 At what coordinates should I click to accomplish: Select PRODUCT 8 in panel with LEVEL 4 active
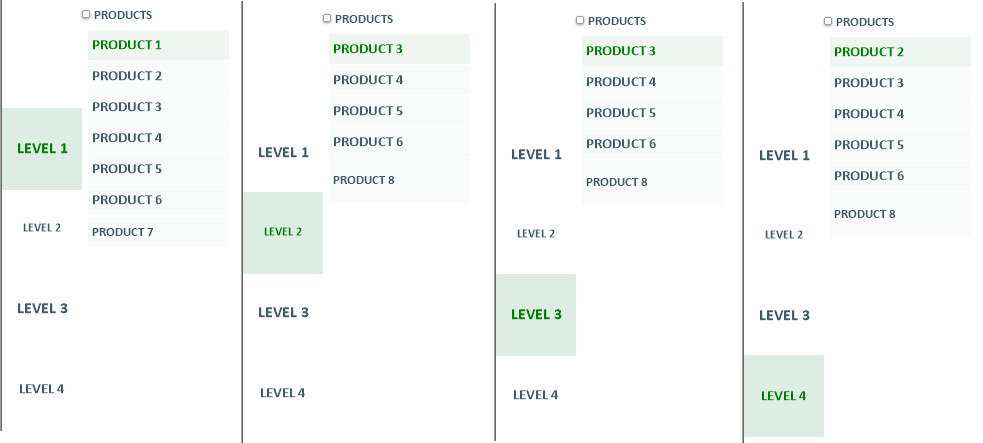click(900, 214)
